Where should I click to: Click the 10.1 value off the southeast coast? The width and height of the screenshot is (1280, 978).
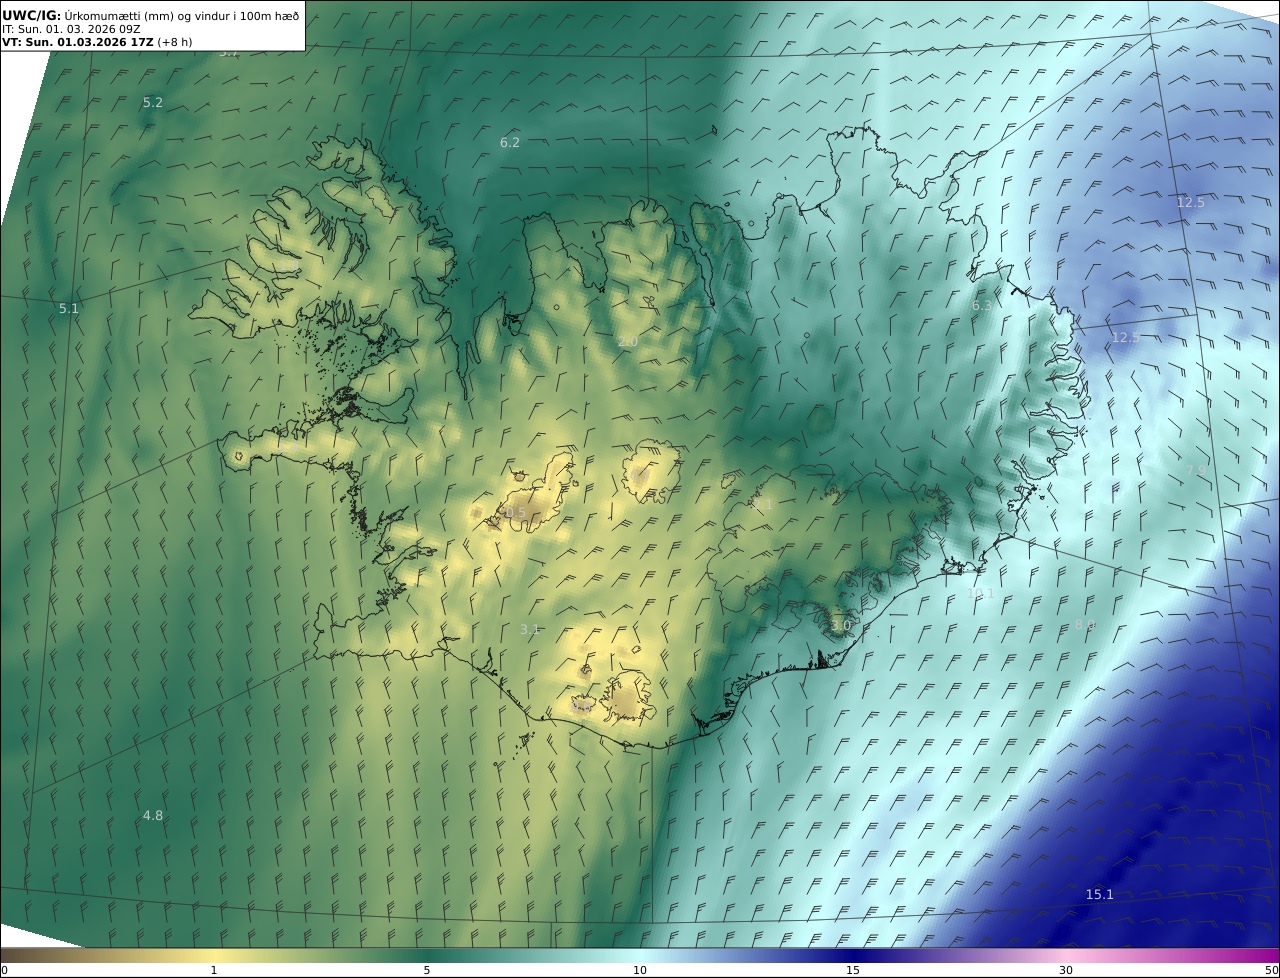click(981, 593)
